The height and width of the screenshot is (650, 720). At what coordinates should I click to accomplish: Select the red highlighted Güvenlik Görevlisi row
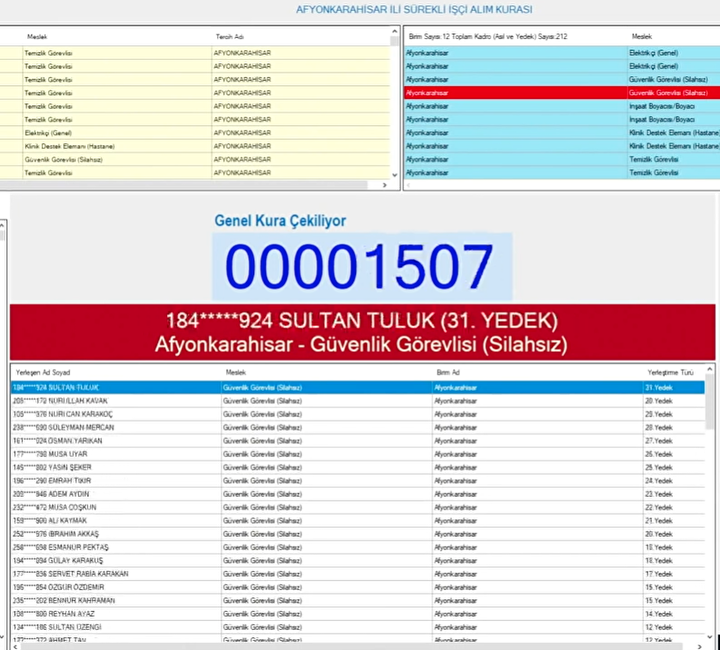[562, 93]
